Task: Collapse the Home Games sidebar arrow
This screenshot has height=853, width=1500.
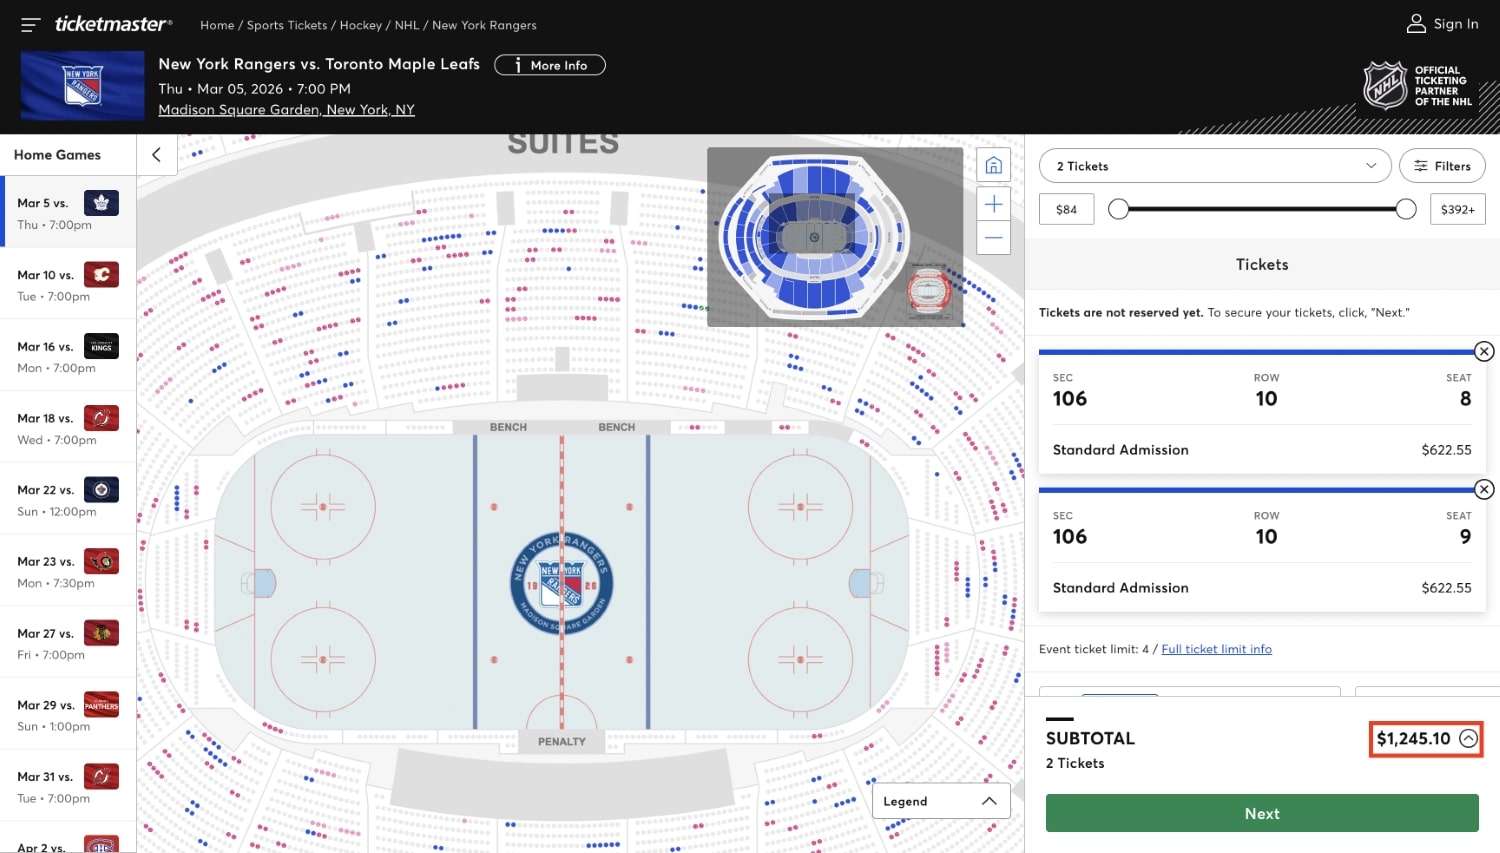Action: click(x=157, y=154)
